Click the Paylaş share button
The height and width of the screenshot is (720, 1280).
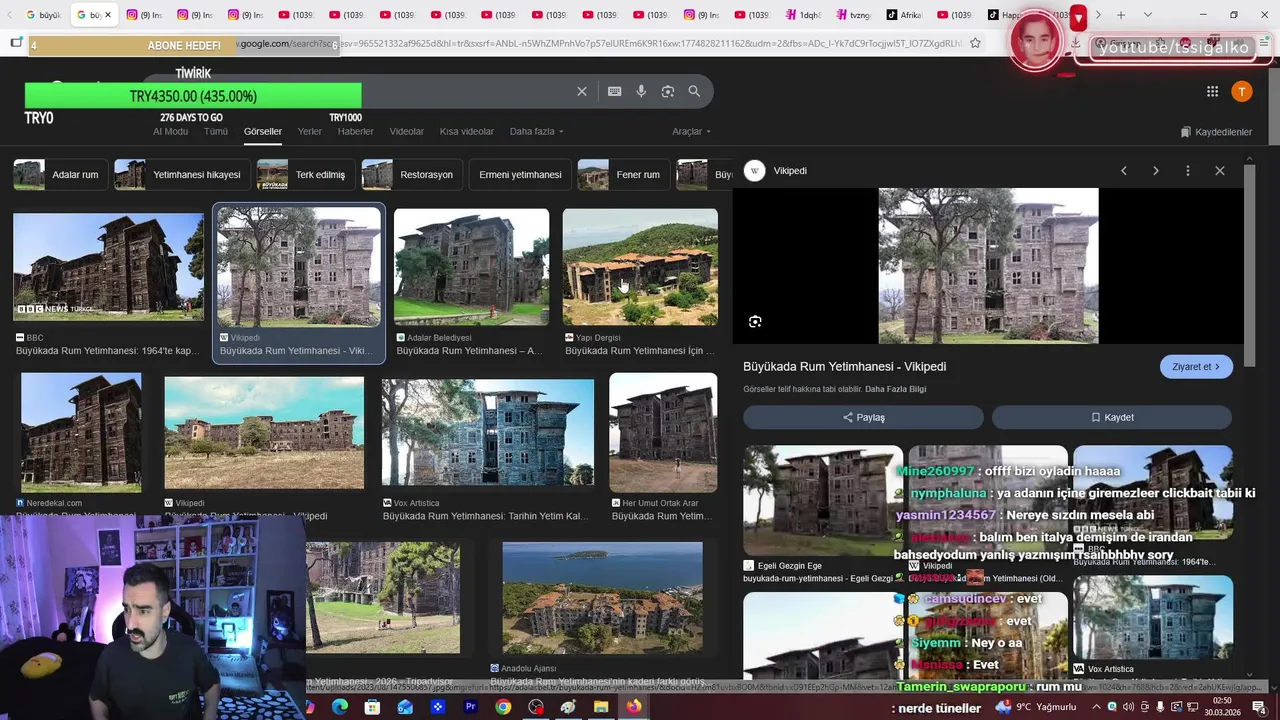point(863,417)
